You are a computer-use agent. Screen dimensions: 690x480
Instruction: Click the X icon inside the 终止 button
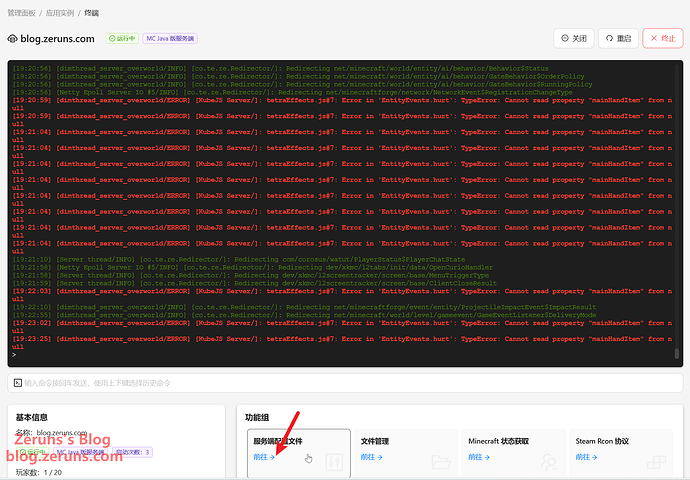(x=654, y=38)
